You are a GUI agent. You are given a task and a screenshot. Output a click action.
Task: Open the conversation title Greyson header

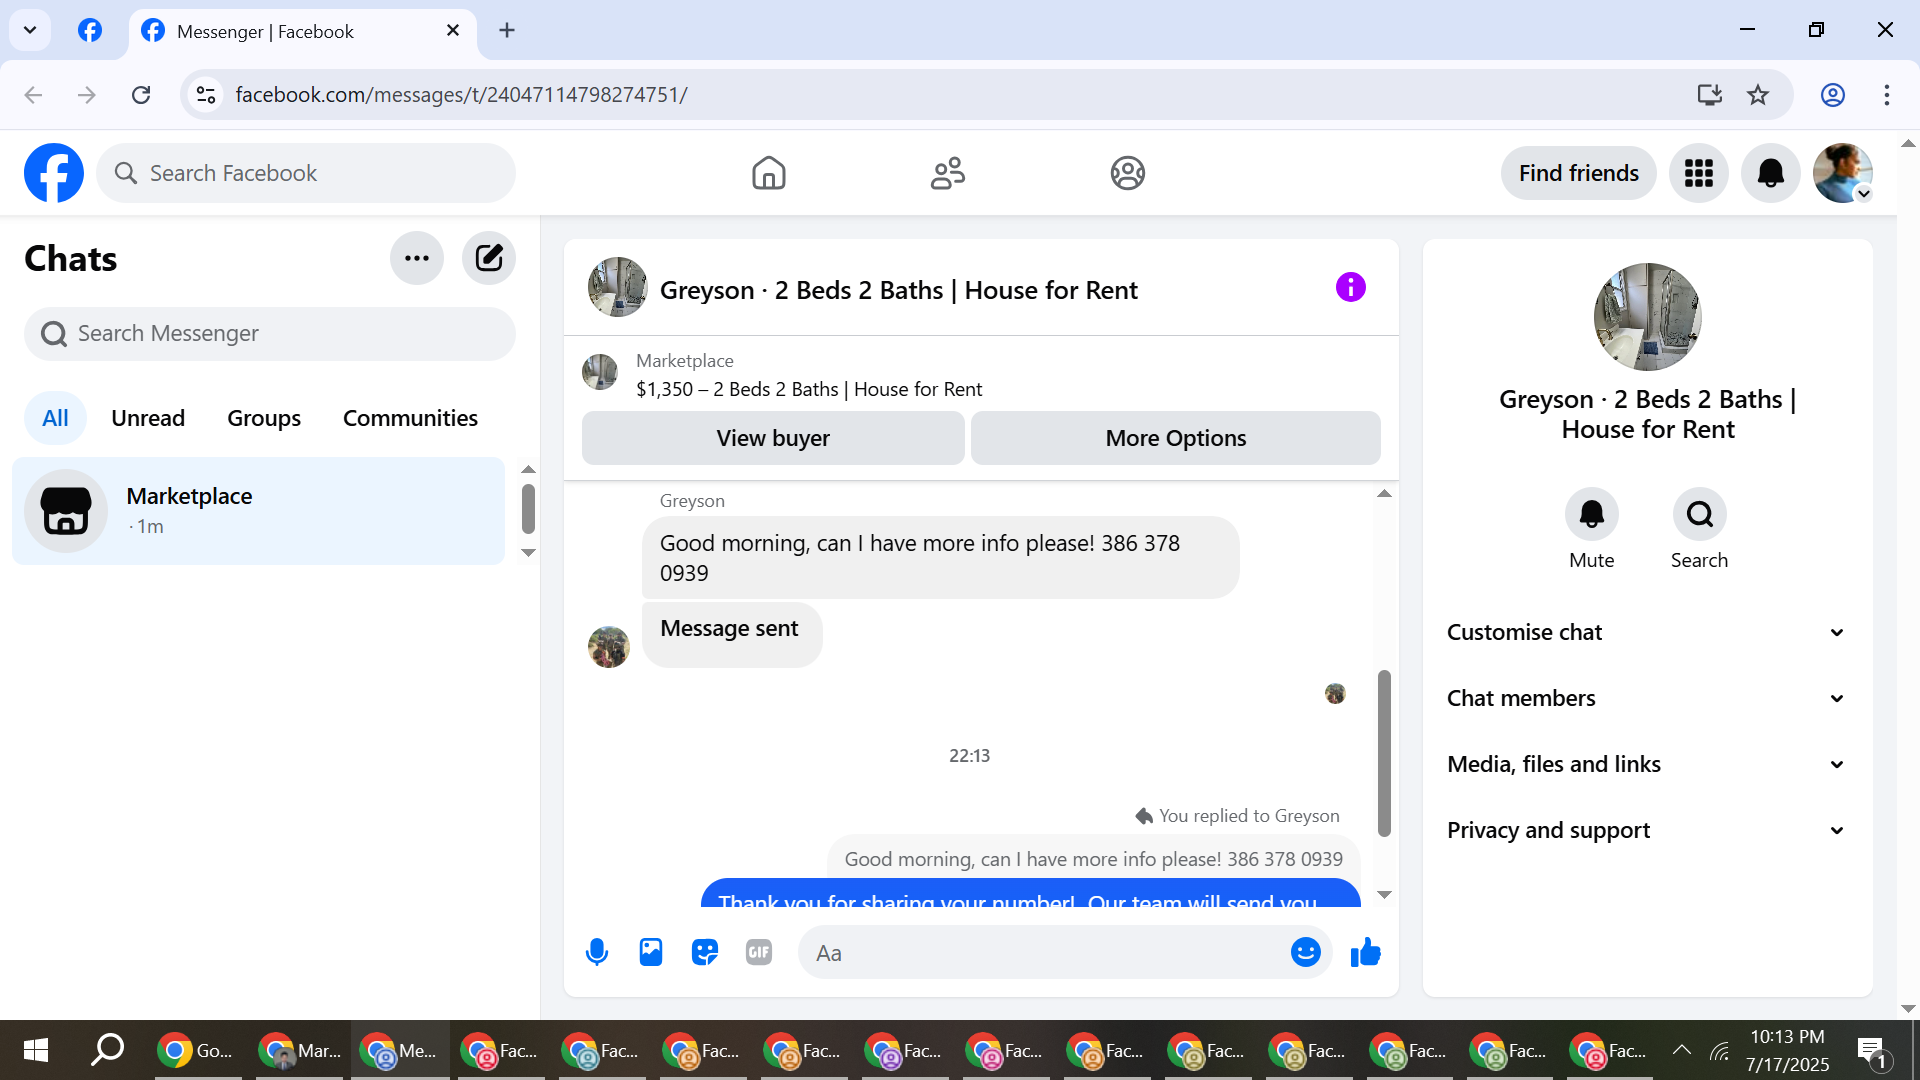click(x=898, y=290)
